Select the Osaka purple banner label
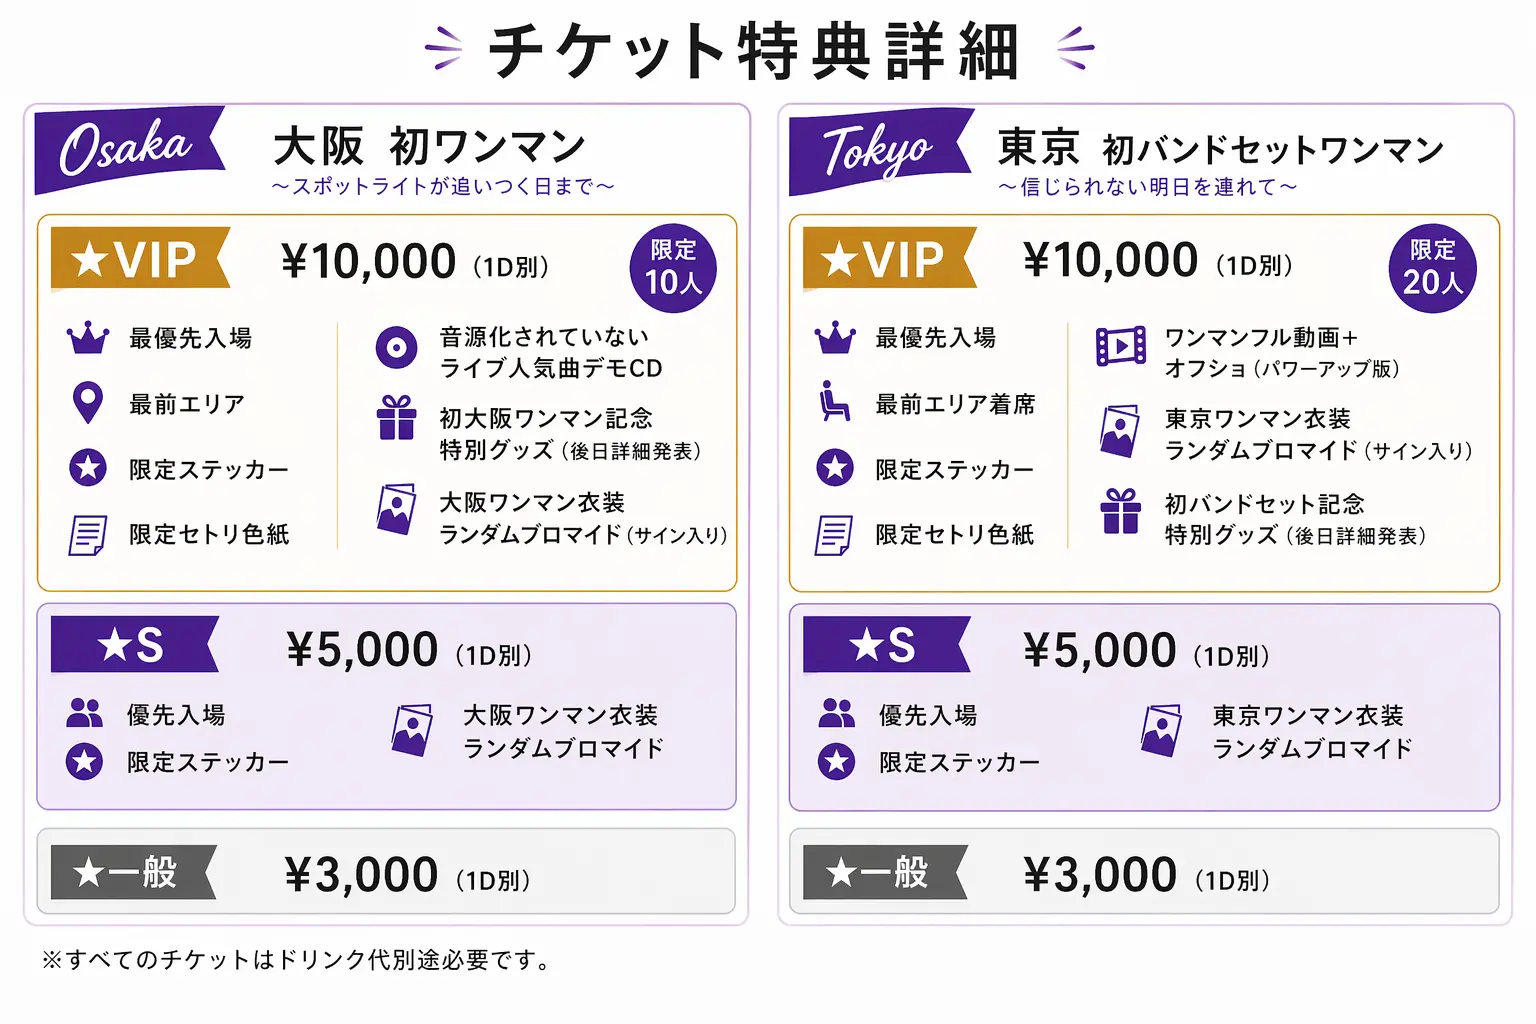This screenshot has width=1536, height=1024. pos(130,150)
